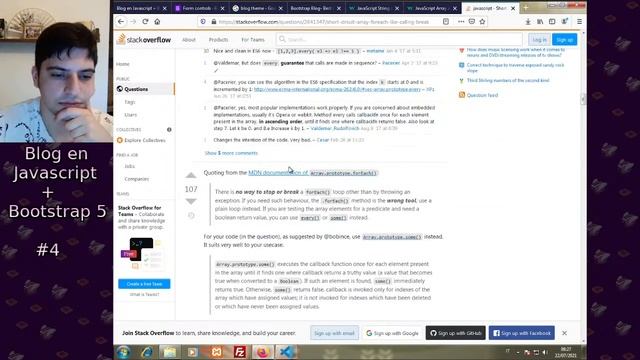Click 'Create a free Team' button
The width and height of the screenshot is (640, 360).
(144, 284)
